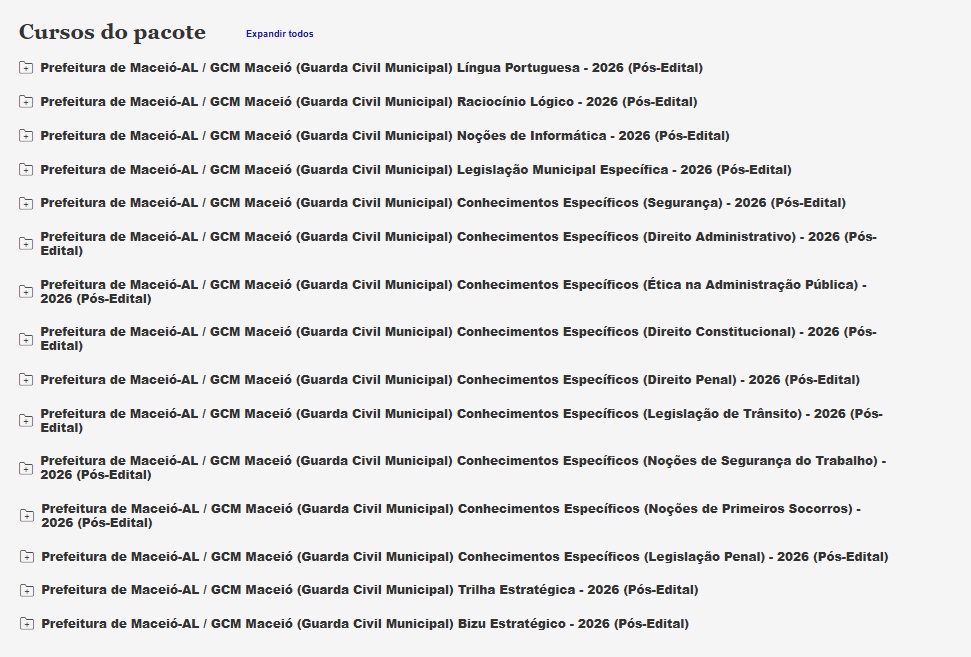This screenshot has width=971, height=657.
Task: Click folder icon for Legislação Municipal Específica
Action: [26, 170]
